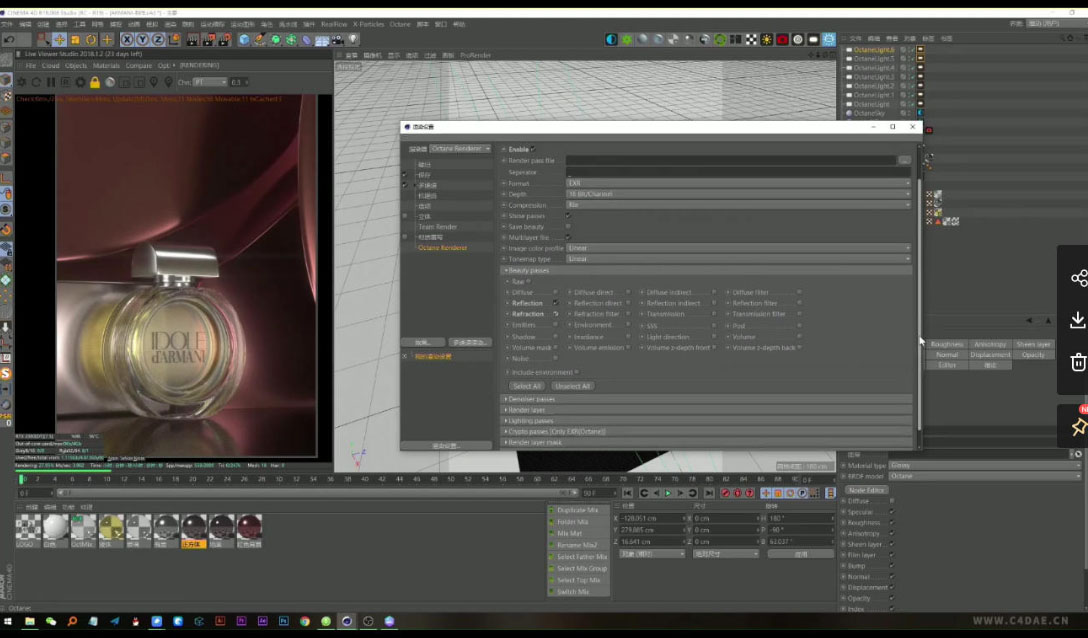Open the Format dropdown showing EXR
Viewport: 1088px width, 638px height.
tap(738, 183)
